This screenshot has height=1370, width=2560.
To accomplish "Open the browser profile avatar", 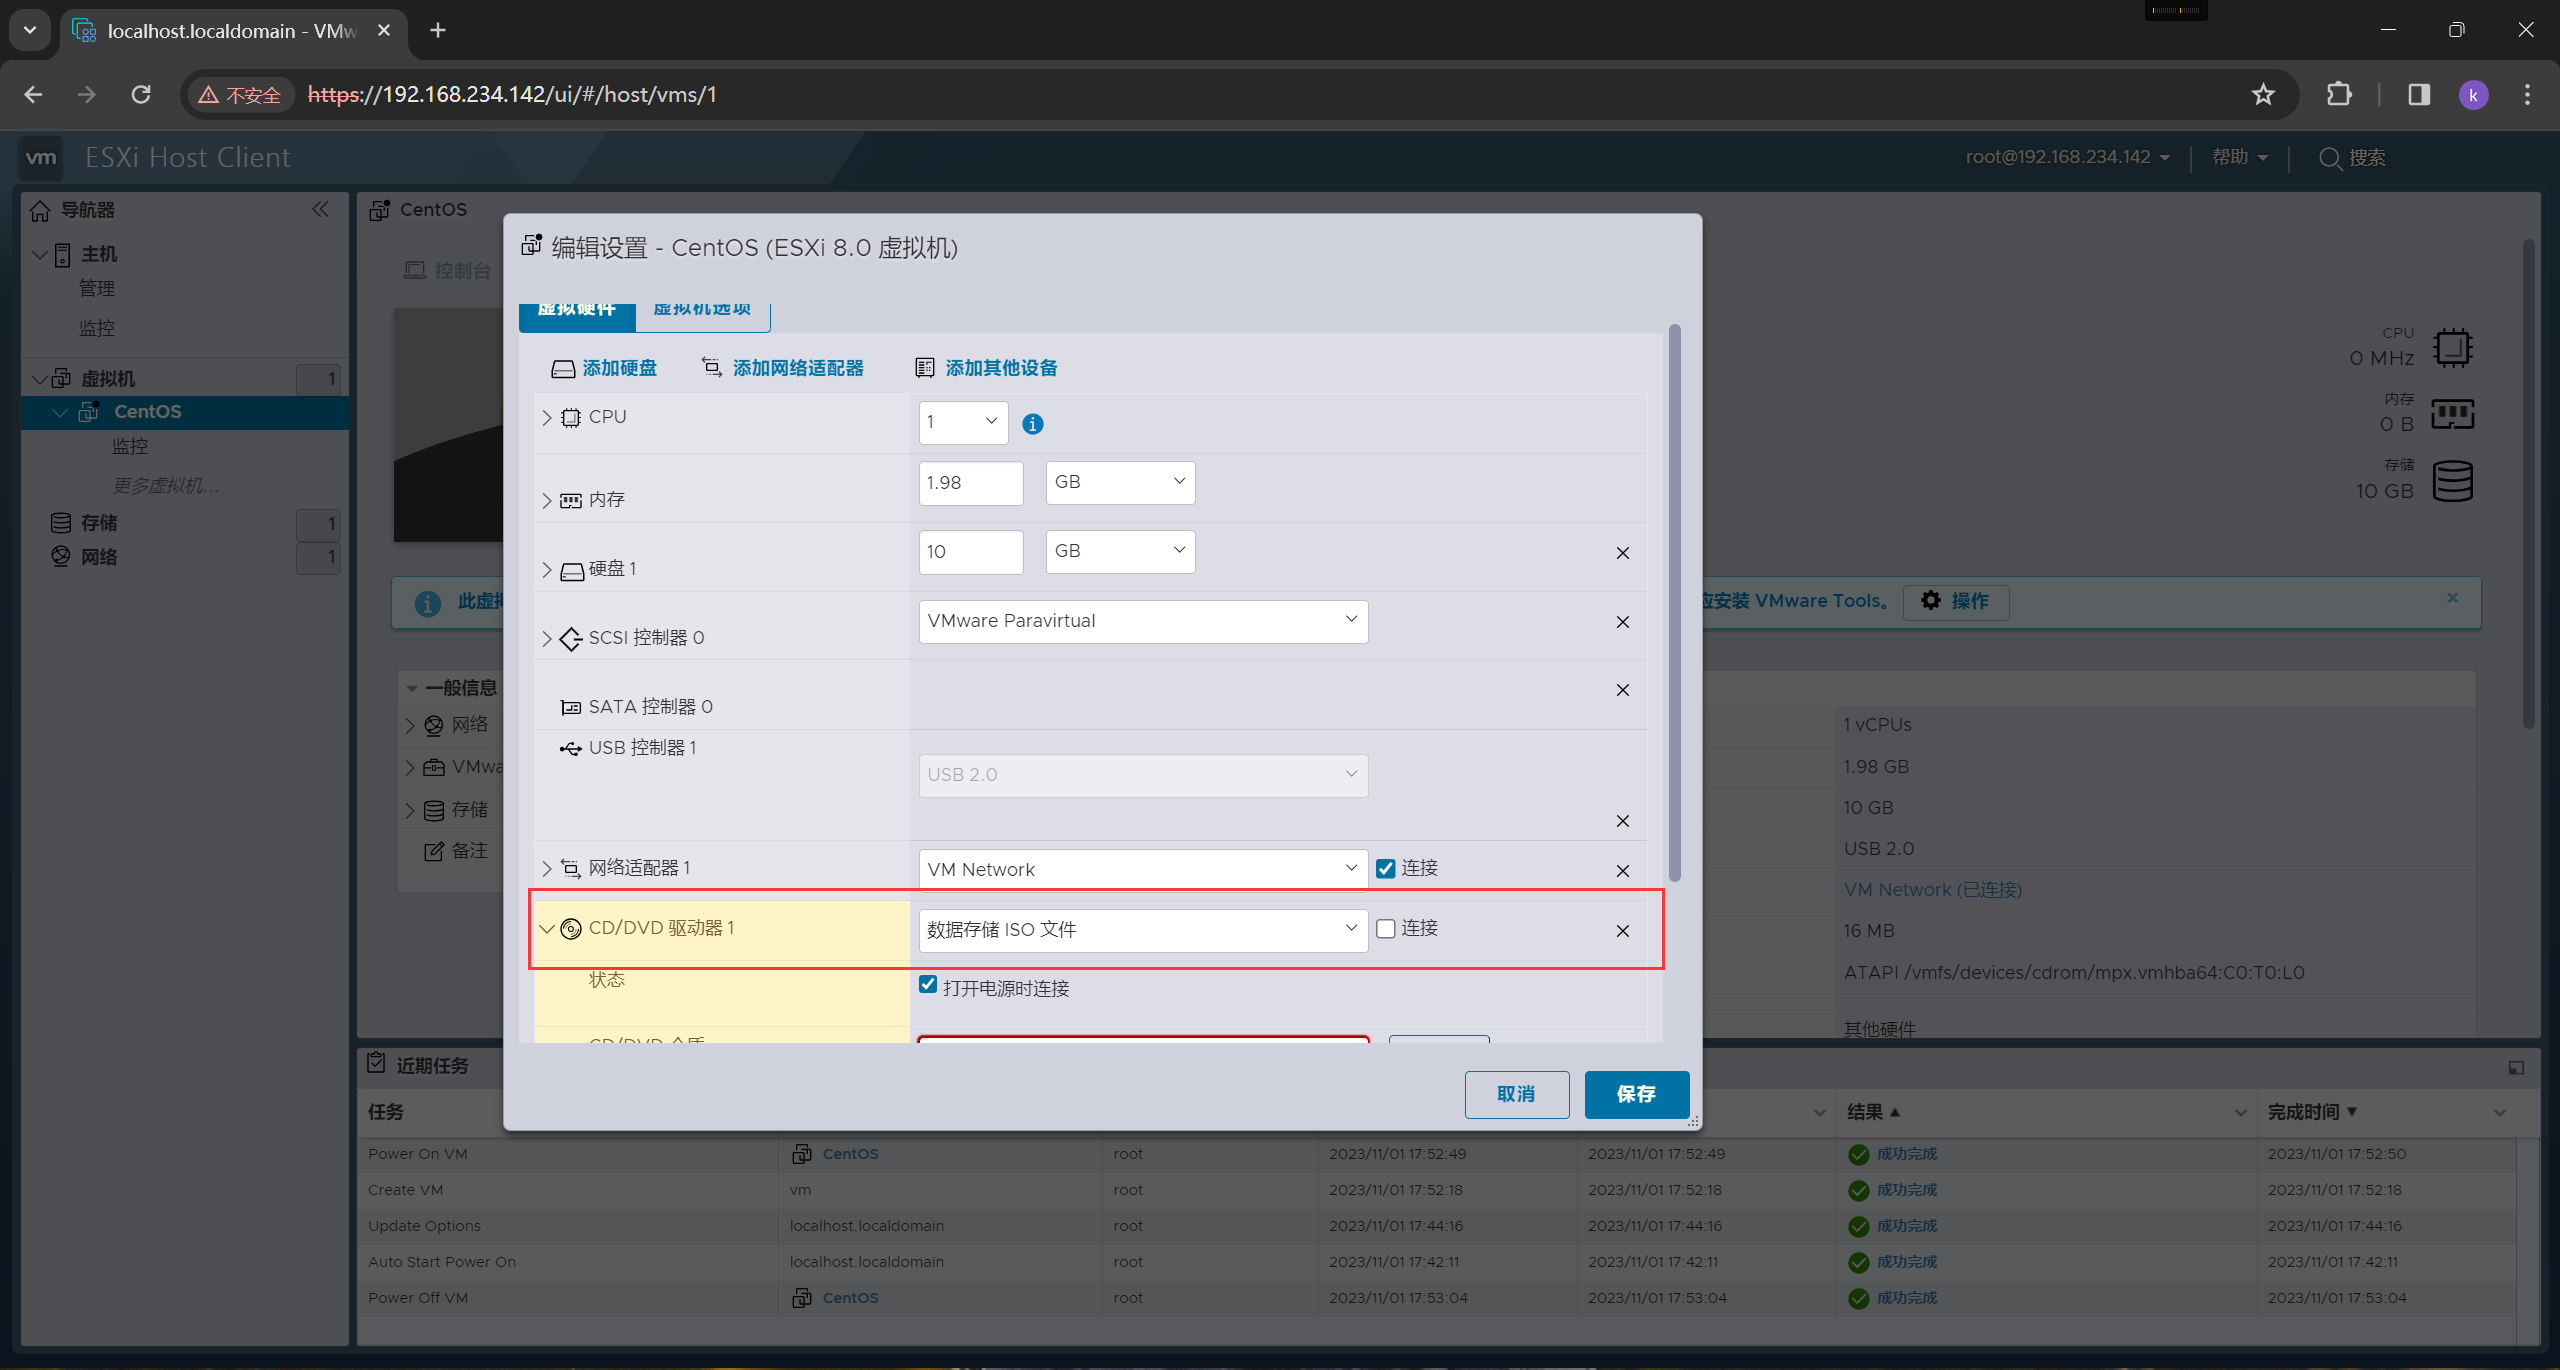I will (x=2473, y=95).
